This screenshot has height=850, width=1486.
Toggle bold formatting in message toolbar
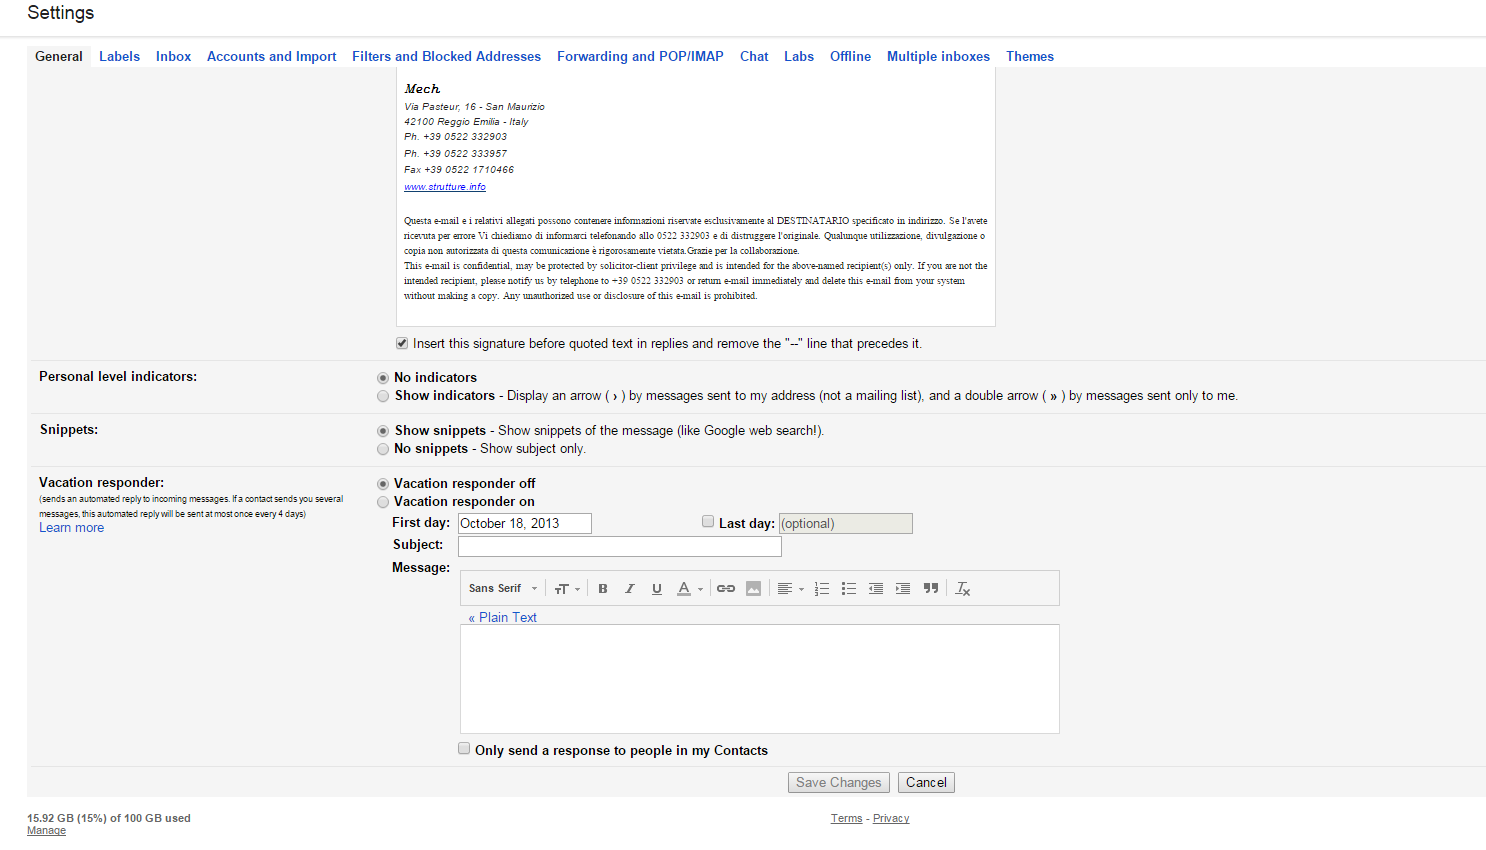(x=603, y=589)
